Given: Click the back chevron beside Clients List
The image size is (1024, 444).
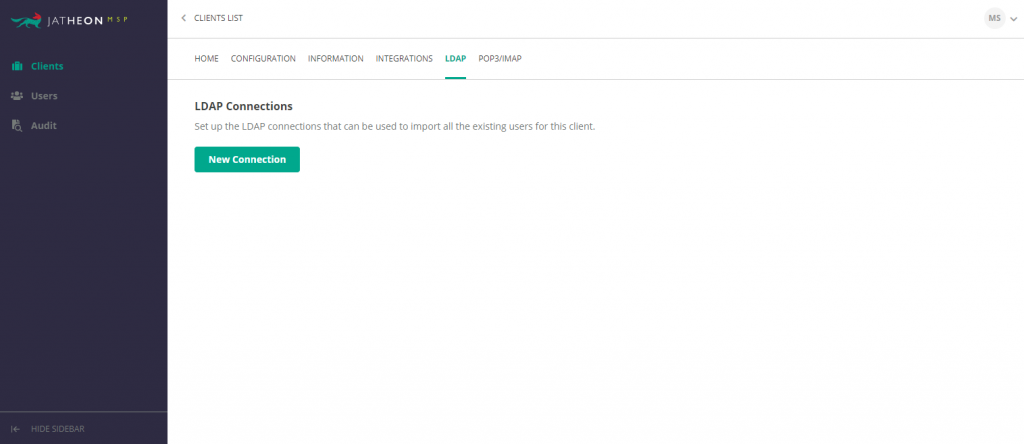Looking at the screenshot, I should (x=184, y=18).
